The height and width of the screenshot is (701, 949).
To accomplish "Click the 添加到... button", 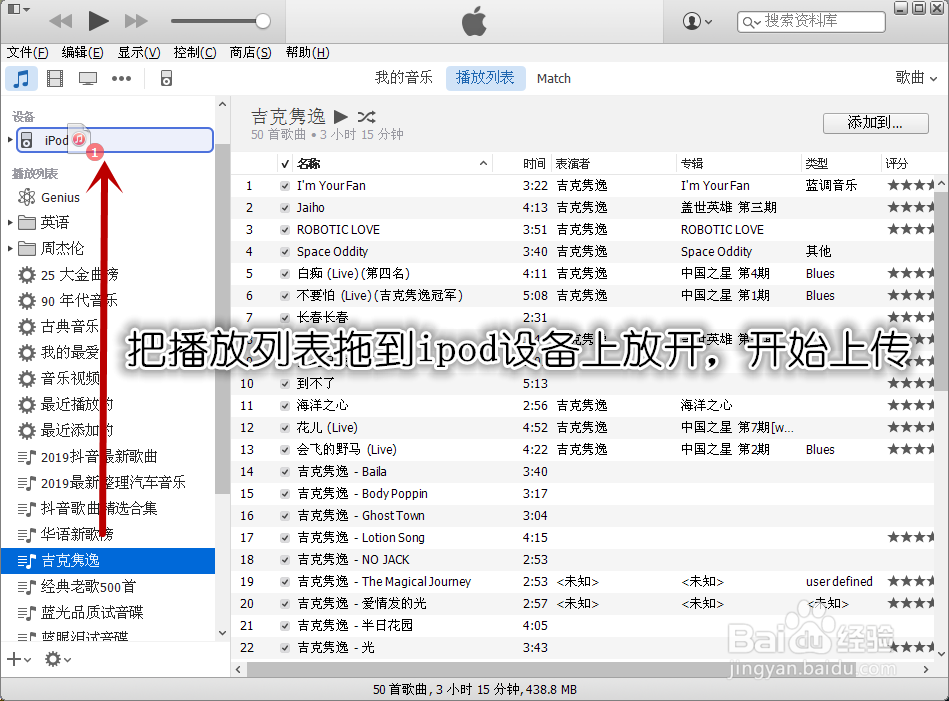I will click(875, 123).
